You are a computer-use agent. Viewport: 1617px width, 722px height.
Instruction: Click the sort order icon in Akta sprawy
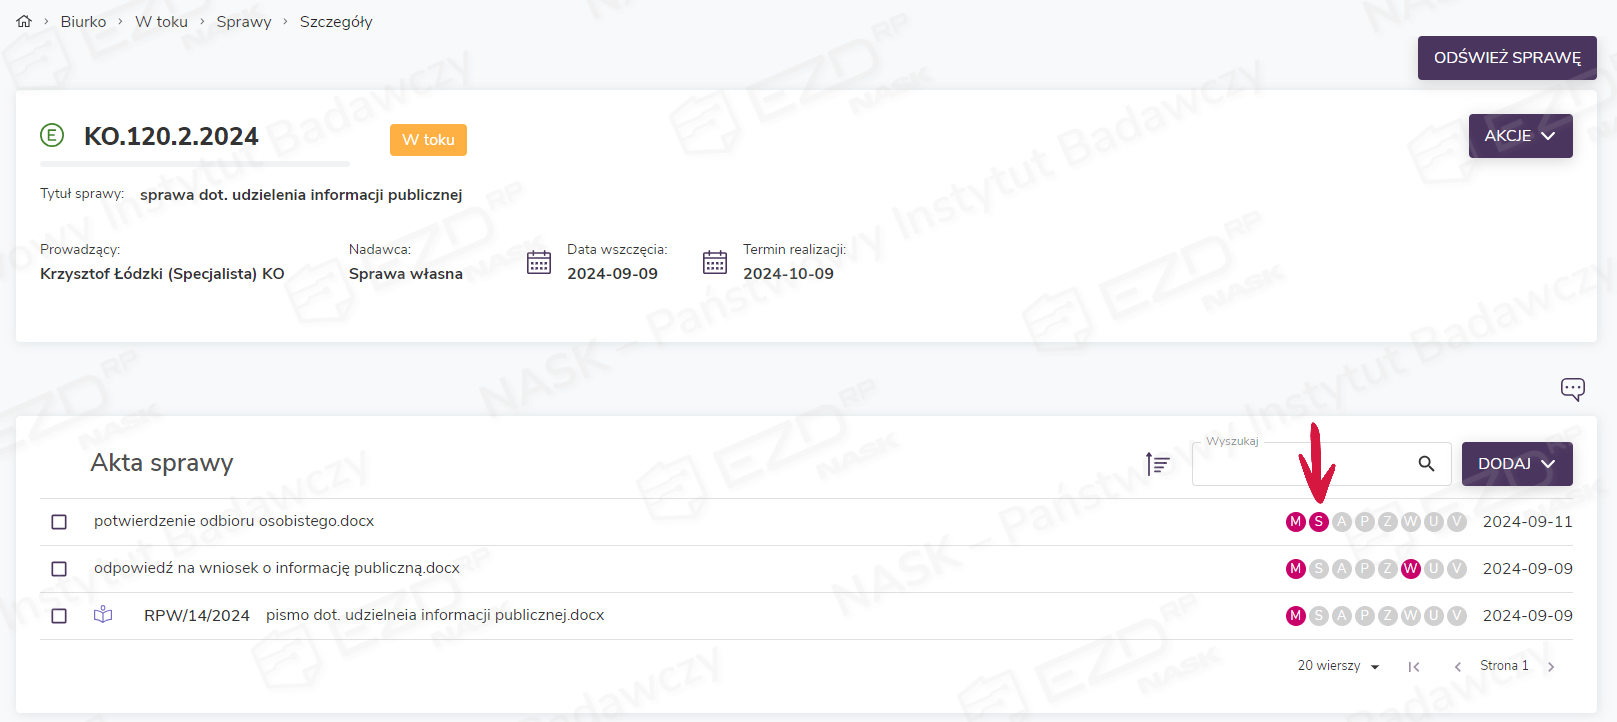coord(1157,464)
